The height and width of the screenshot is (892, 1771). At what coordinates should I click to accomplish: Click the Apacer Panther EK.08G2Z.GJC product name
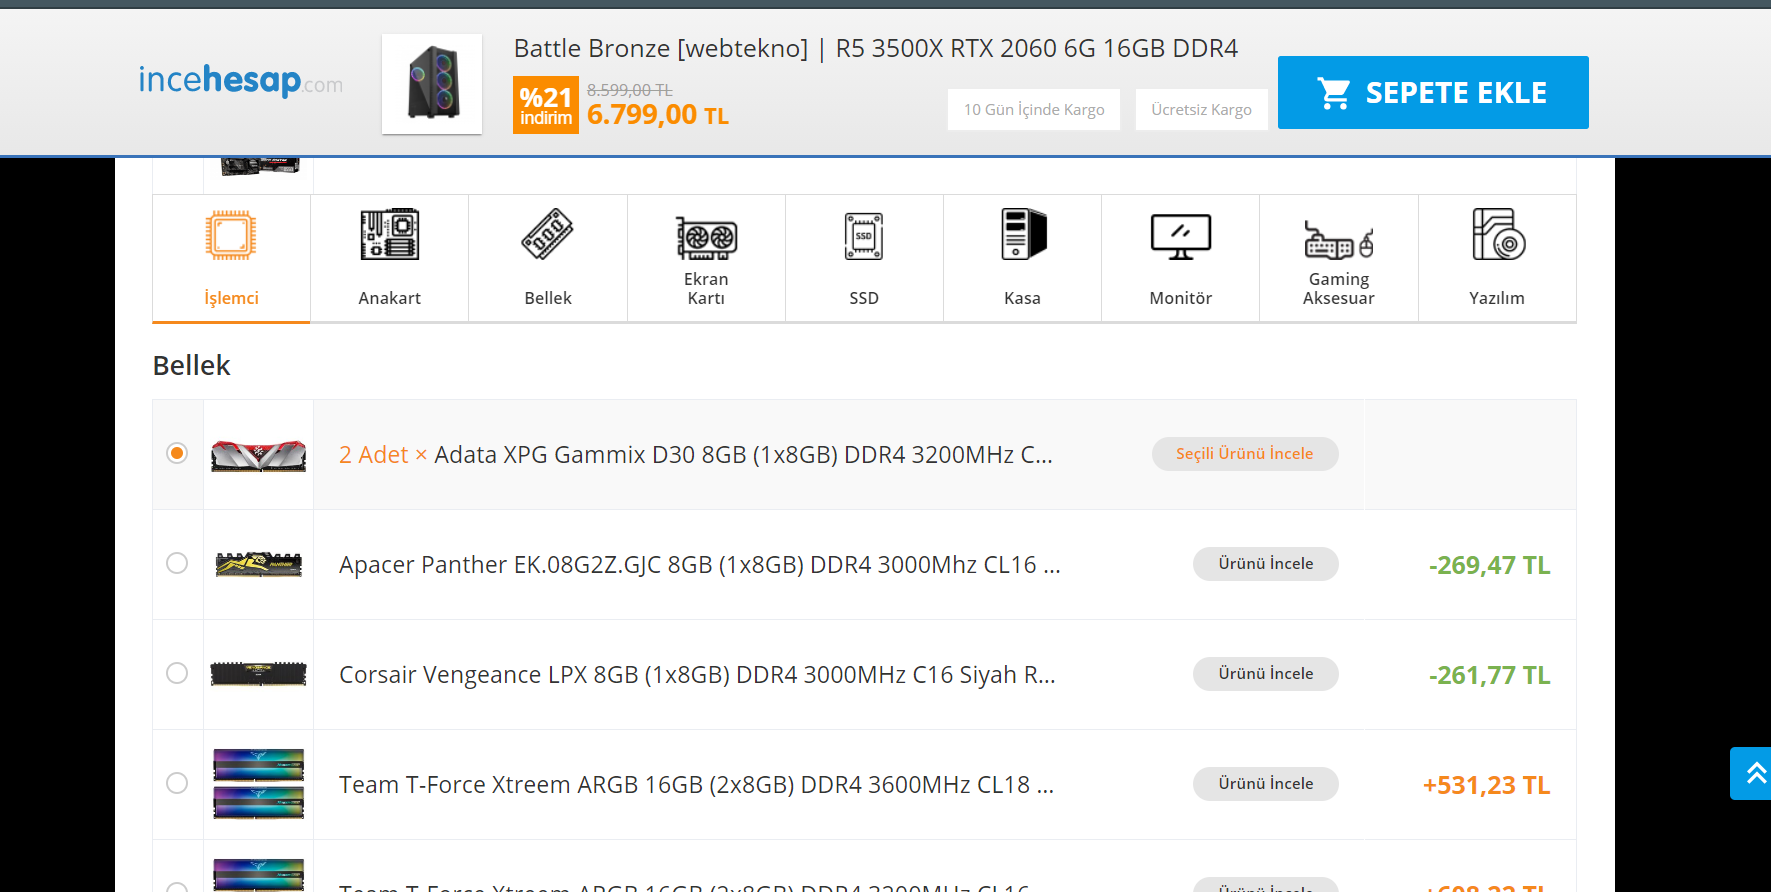coord(700,565)
